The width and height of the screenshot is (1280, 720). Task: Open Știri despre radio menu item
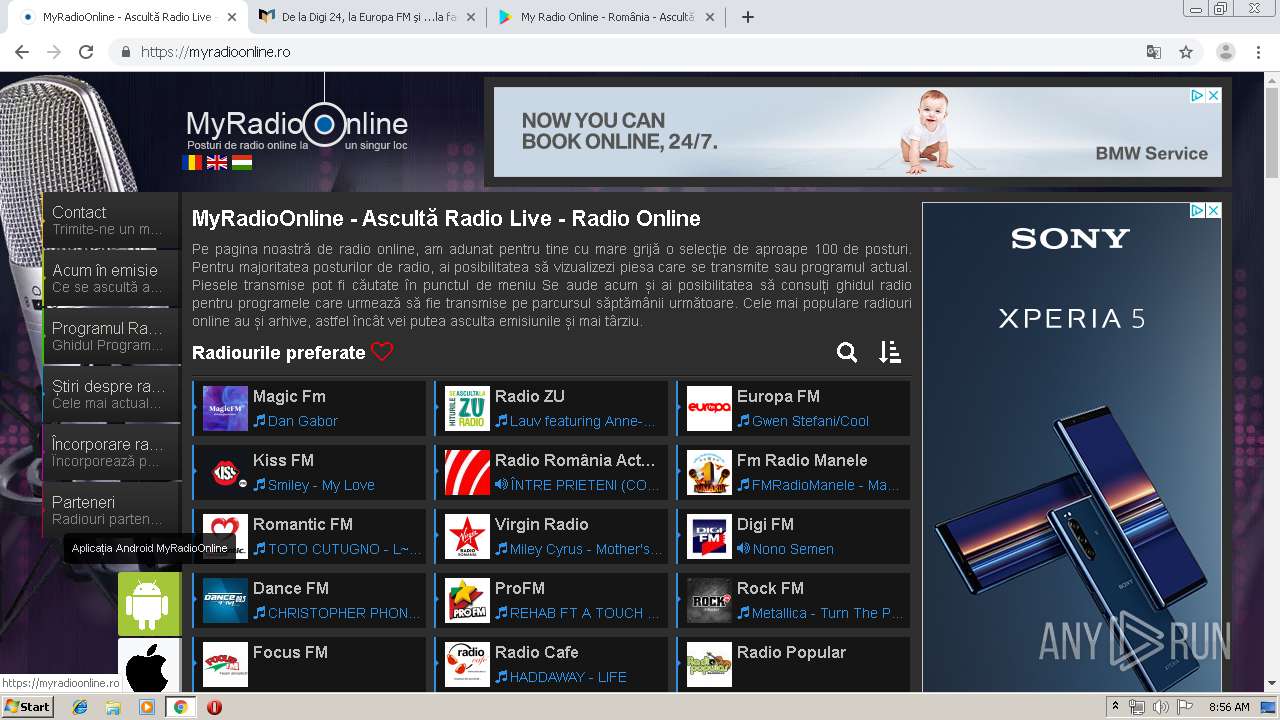click(110, 394)
